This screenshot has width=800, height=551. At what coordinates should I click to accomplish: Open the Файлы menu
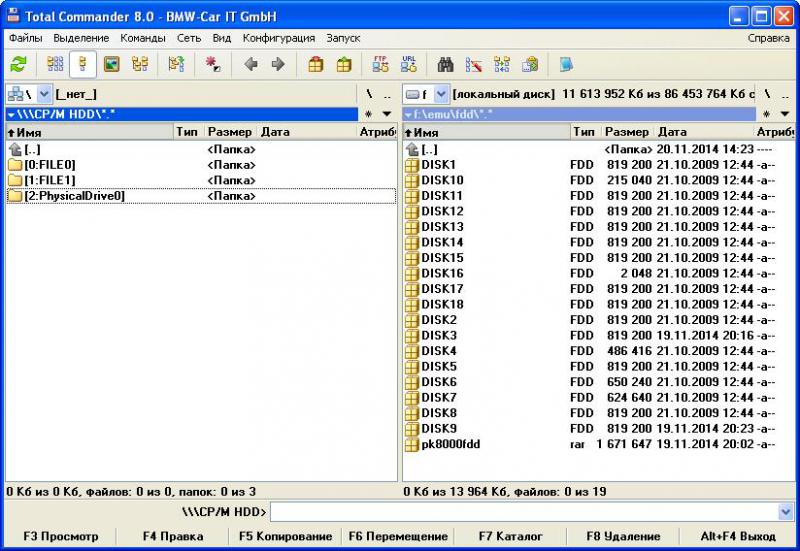[27, 38]
